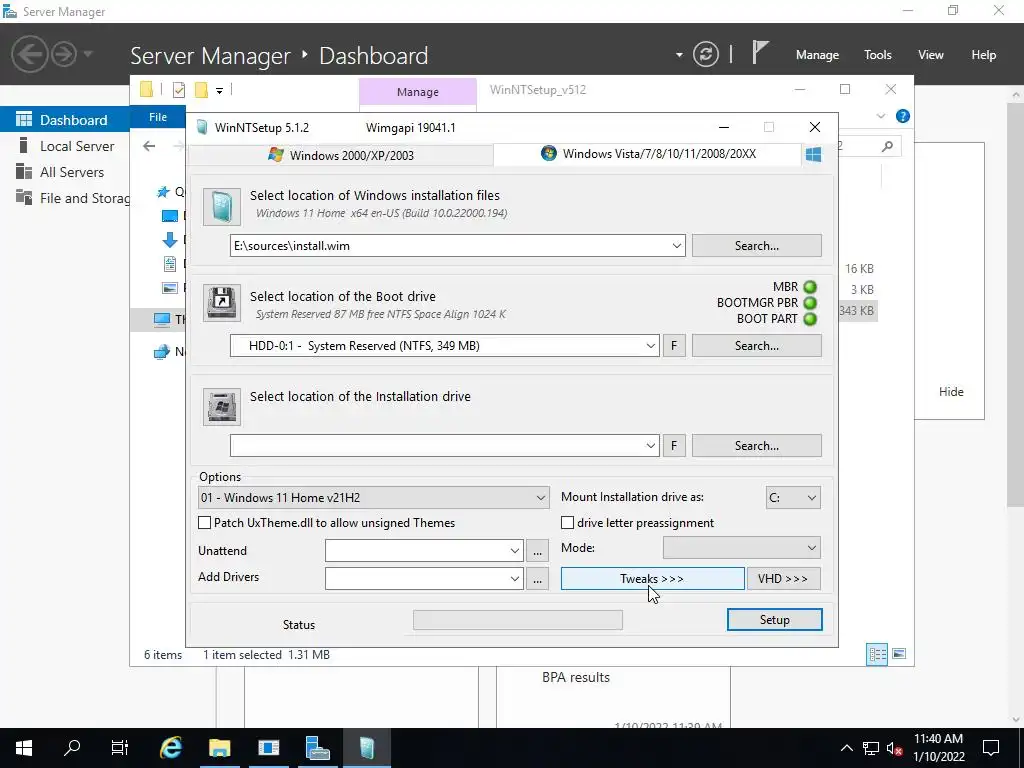The image size is (1024, 768).
Task: Click the Status progress bar
Action: click(x=518, y=620)
